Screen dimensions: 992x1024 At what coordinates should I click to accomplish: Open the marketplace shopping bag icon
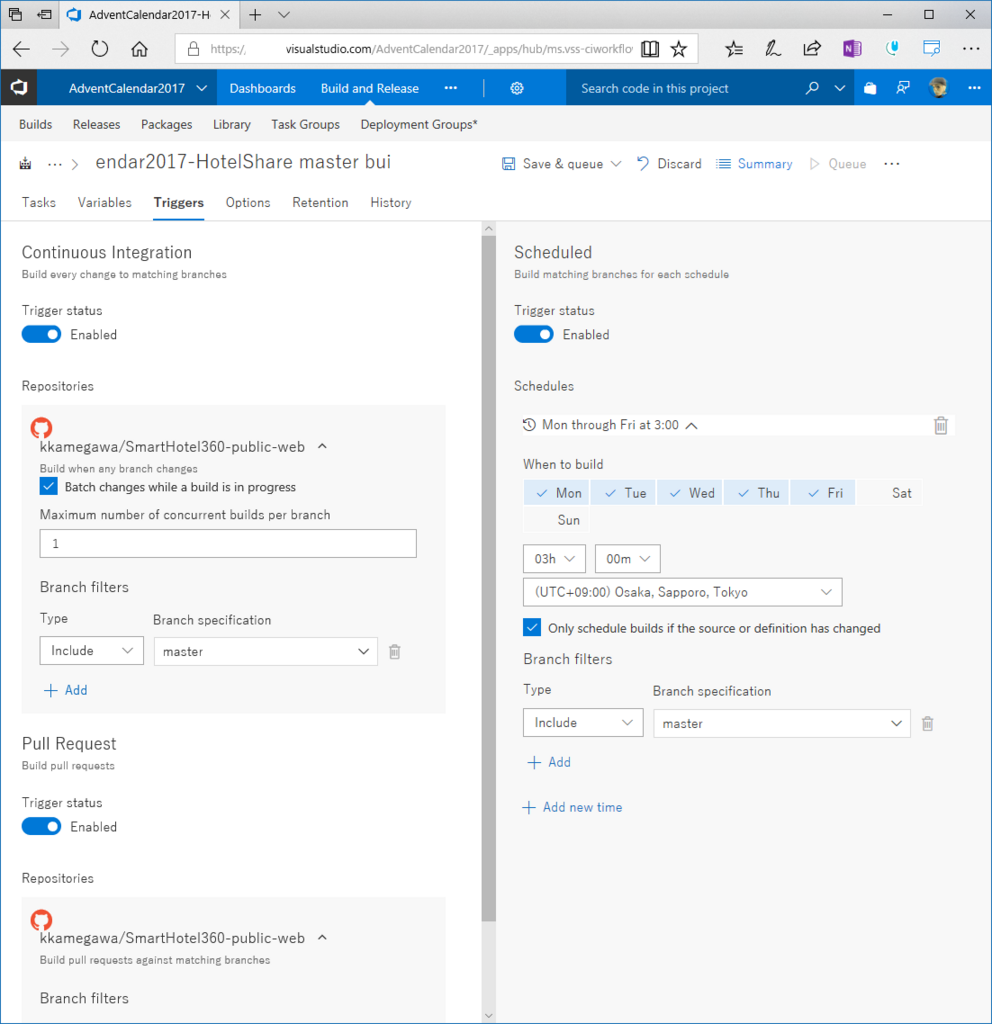870,88
